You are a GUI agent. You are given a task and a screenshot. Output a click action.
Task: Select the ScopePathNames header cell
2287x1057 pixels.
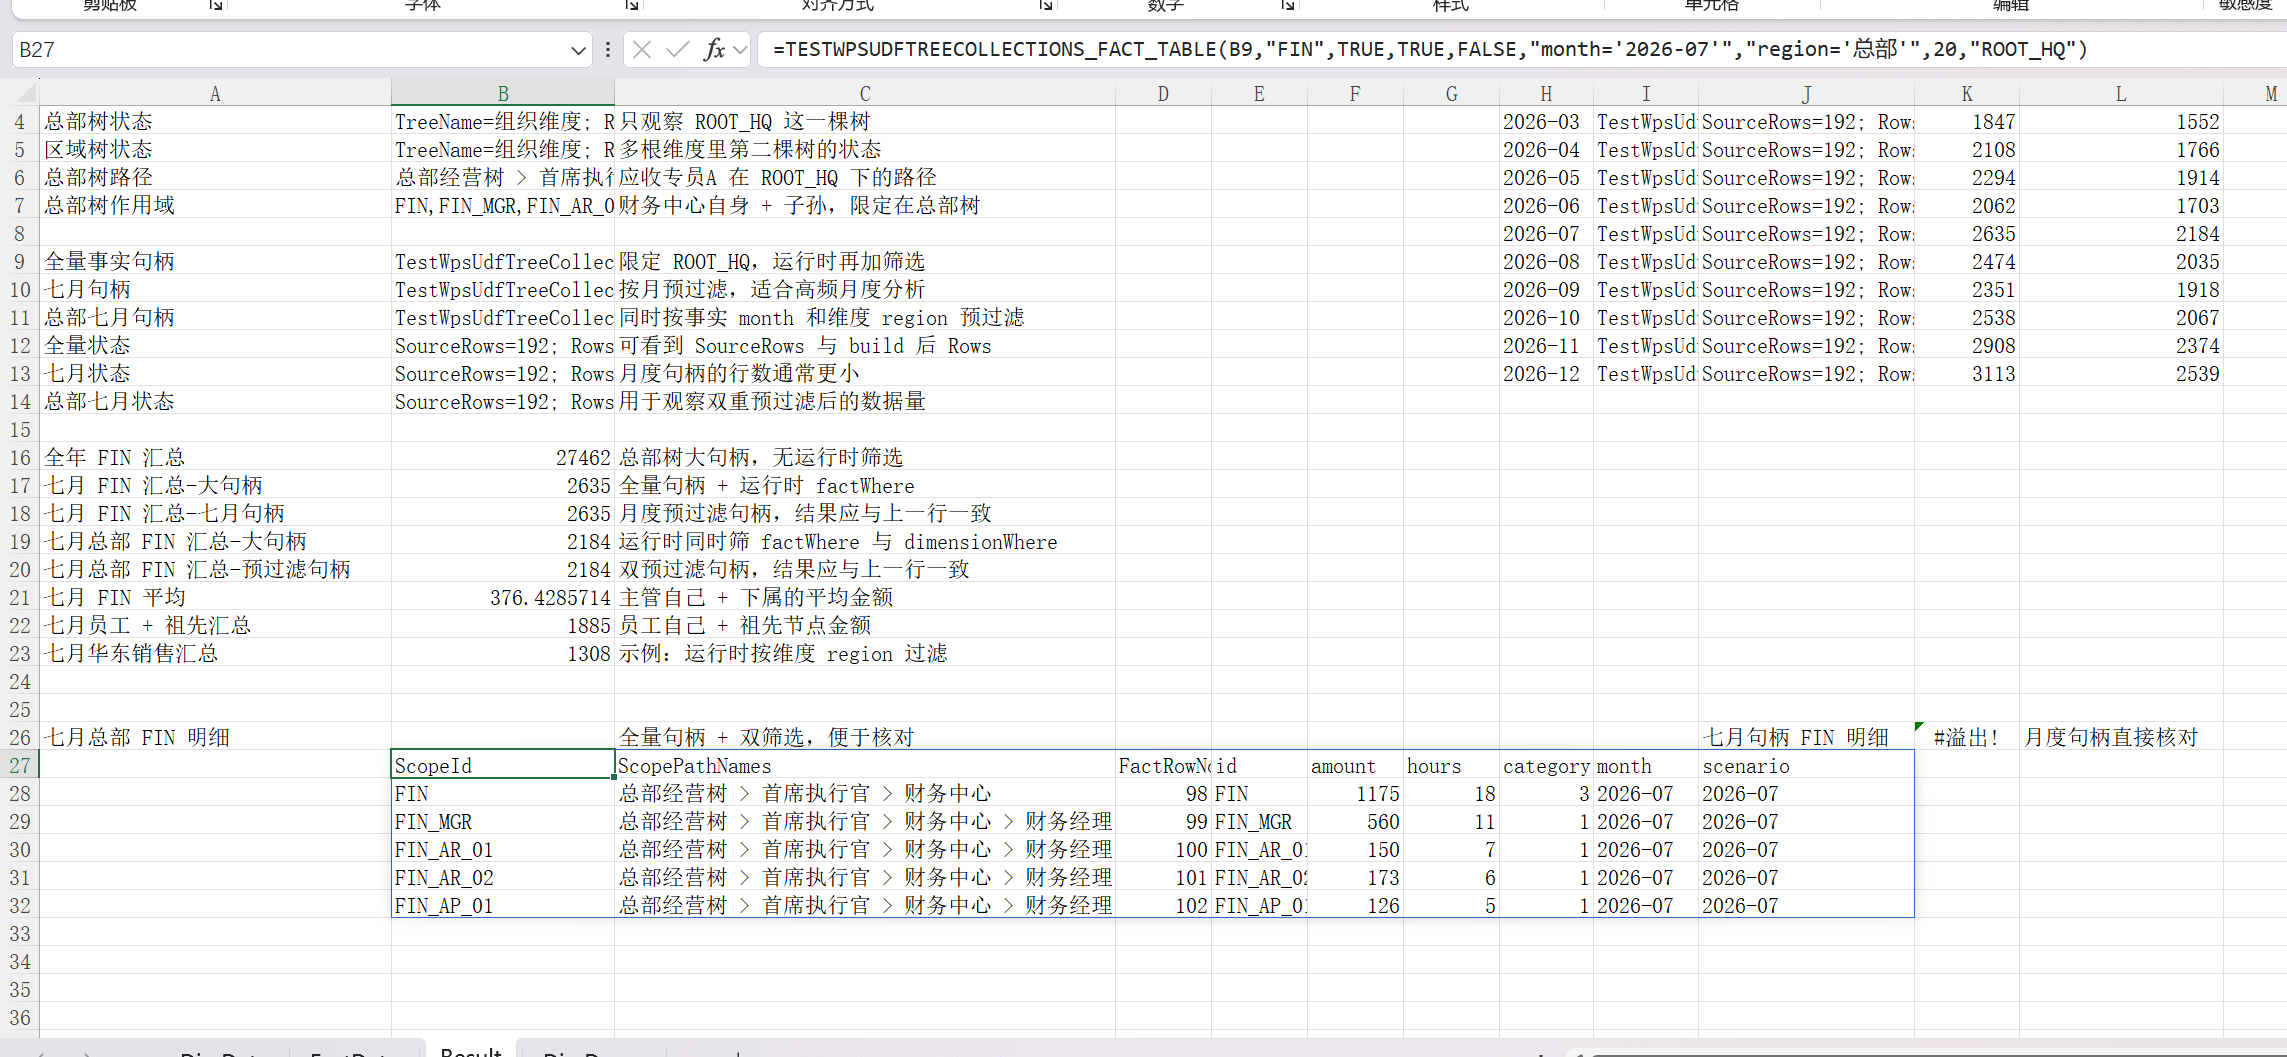pyautogui.click(x=865, y=765)
